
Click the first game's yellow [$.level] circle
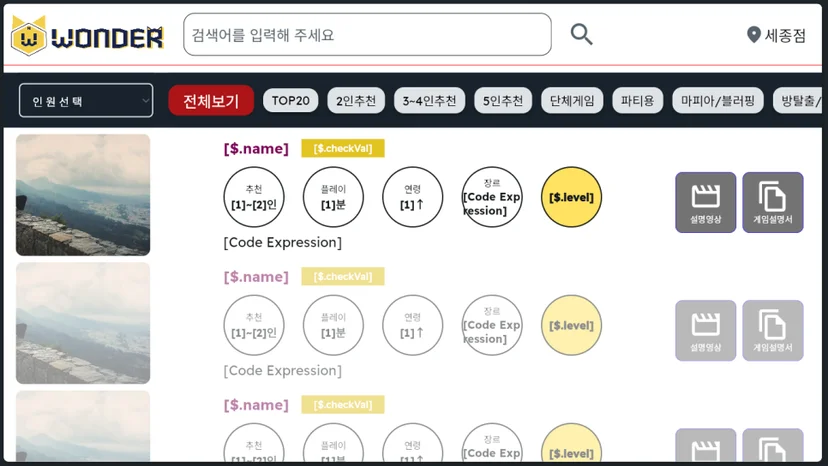click(x=571, y=197)
